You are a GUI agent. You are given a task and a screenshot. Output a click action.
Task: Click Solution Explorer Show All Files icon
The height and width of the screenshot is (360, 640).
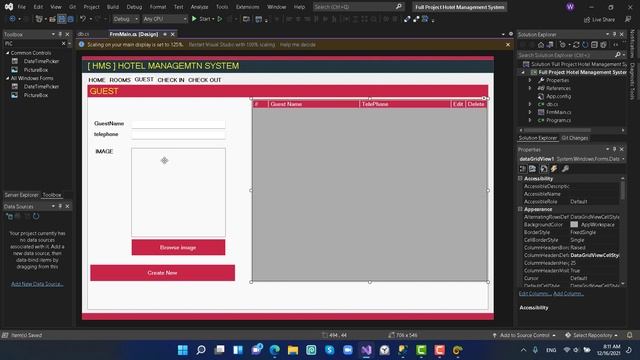(x=603, y=44)
